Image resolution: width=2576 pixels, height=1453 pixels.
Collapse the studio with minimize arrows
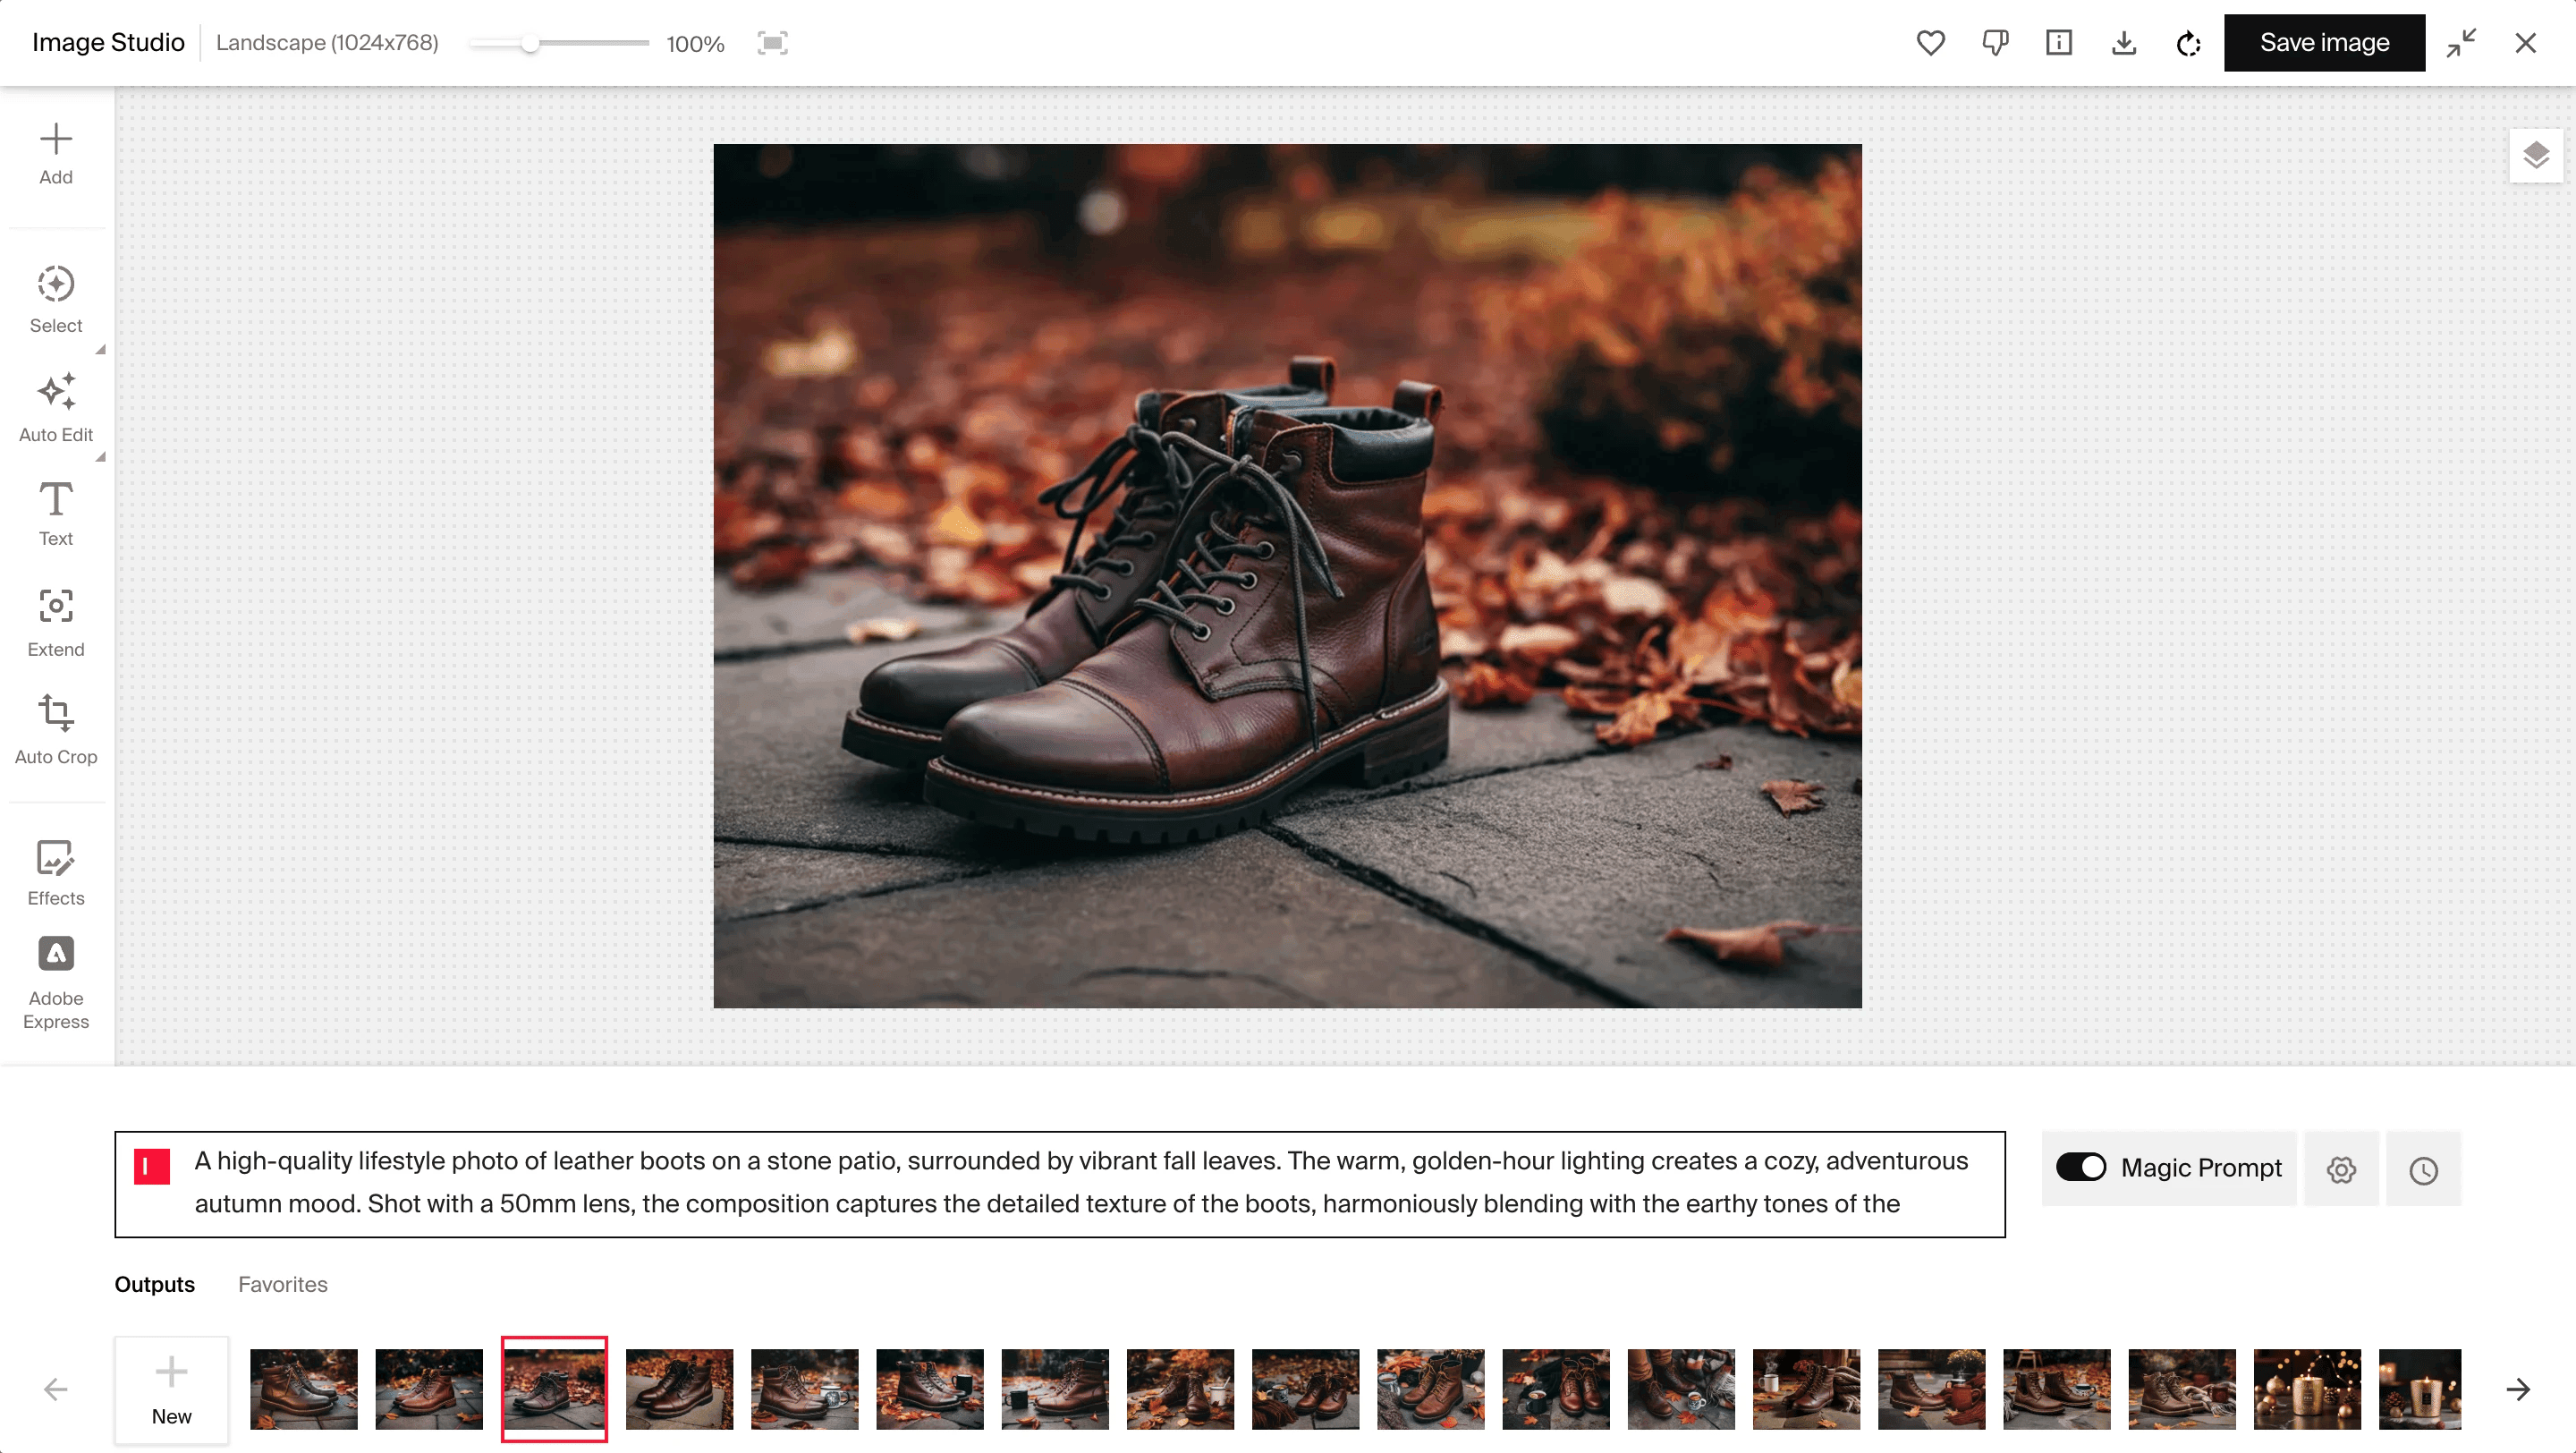click(2461, 43)
